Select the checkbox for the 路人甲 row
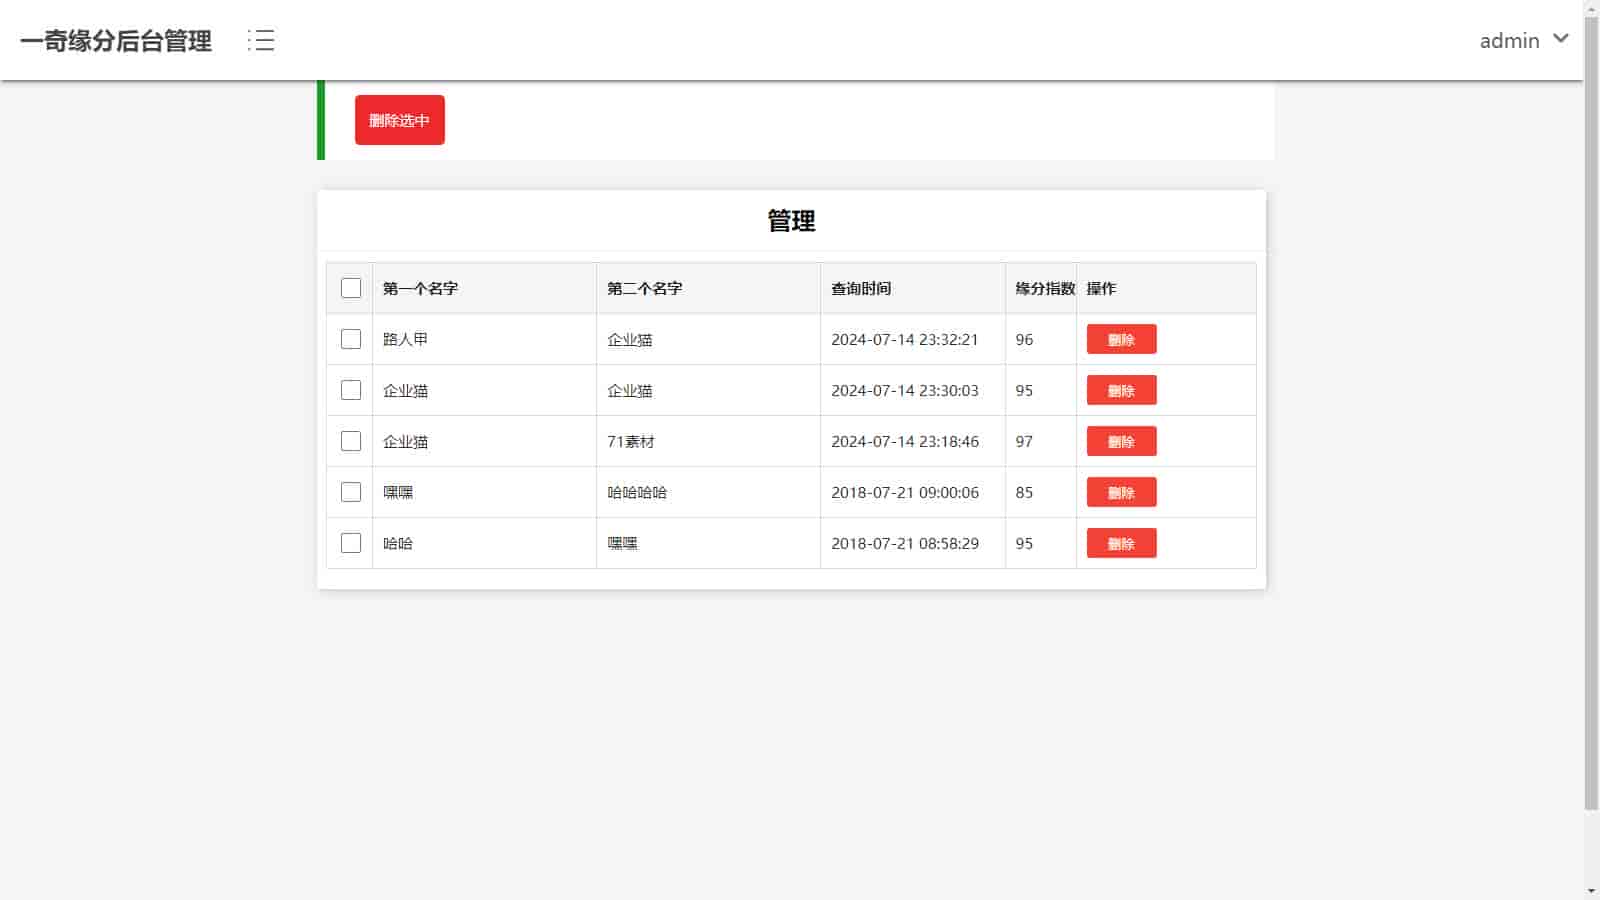The height and width of the screenshot is (900, 1600). [351, 339]
